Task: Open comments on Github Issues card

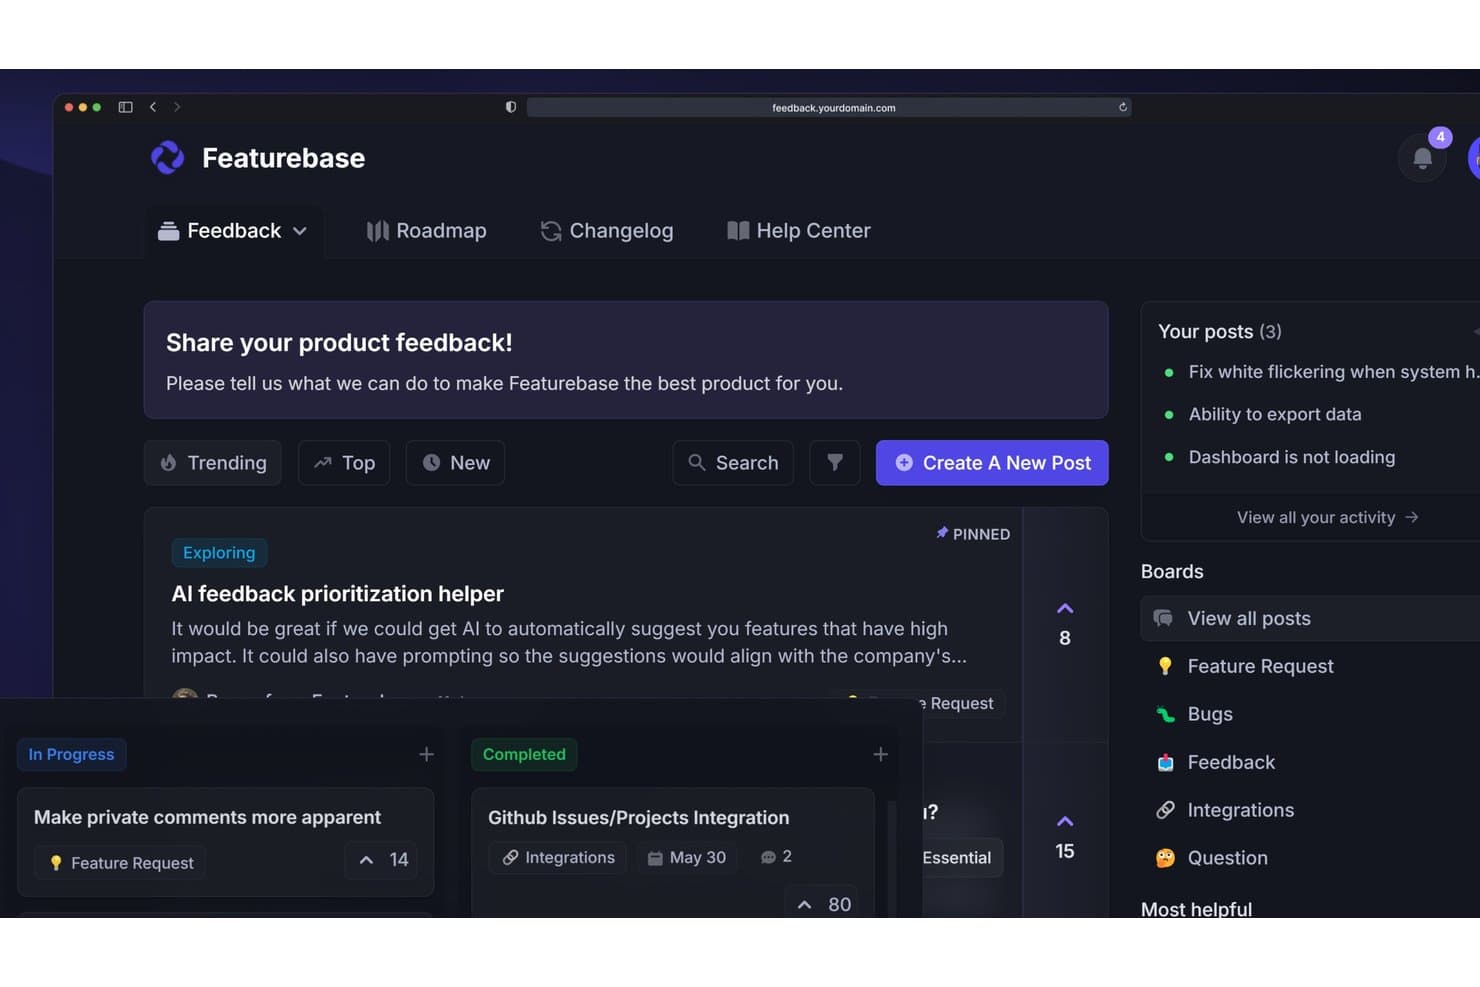Action: point(776,857)
